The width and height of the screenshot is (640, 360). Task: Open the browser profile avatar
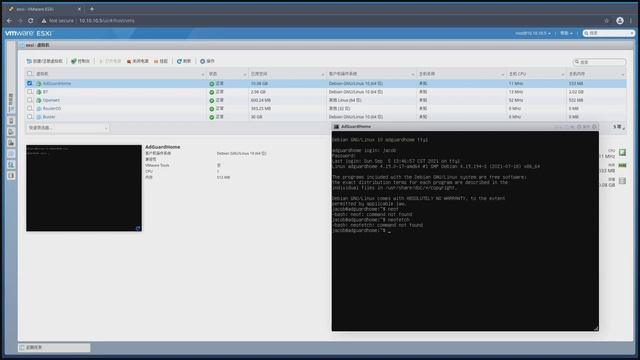[620, 20]
